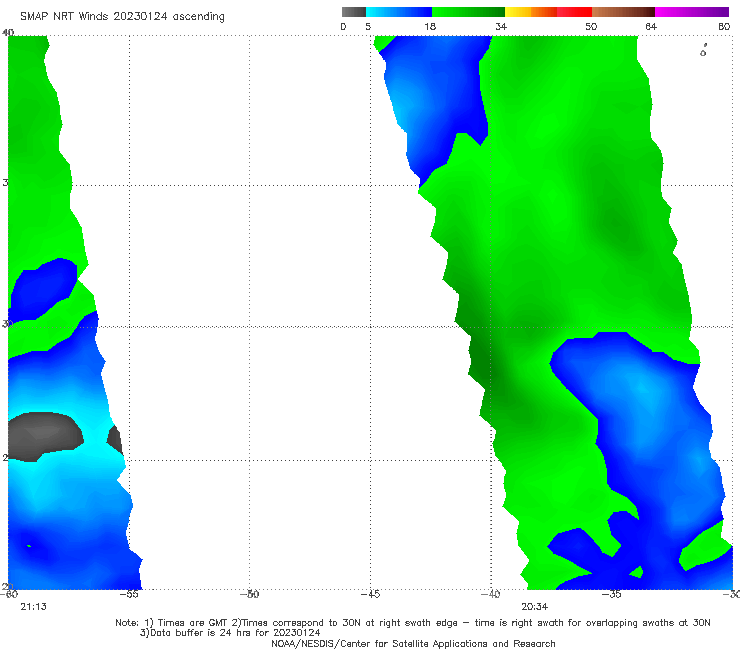Image resolution: width=740 pixels, height=650 pixels.
Task: Click the latitude label 40 at the top left
Action: [x=8, y=33]
